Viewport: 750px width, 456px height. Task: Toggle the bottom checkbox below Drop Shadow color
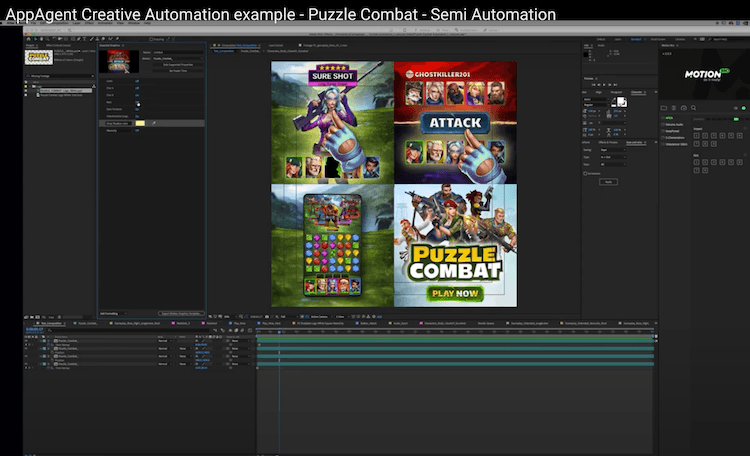tap(137, 130)
